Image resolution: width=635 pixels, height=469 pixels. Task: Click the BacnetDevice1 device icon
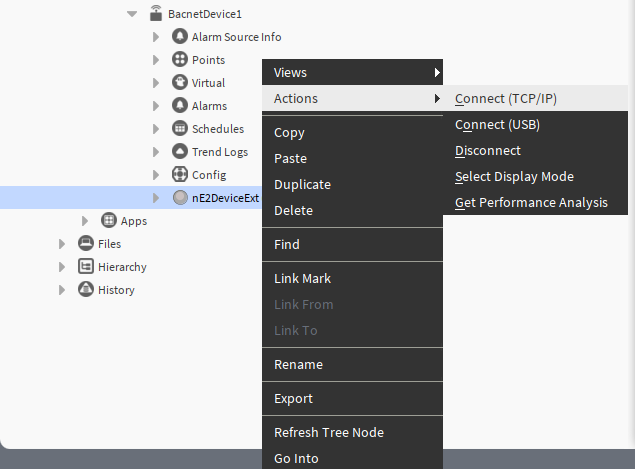pos(155,14)
